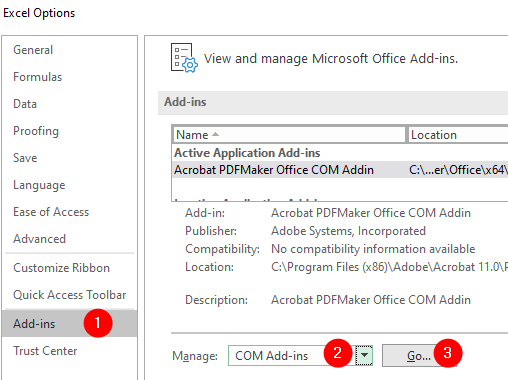Click the C:\...er\Office\x64 location cell
508x380 pixels.
(458, 170)
